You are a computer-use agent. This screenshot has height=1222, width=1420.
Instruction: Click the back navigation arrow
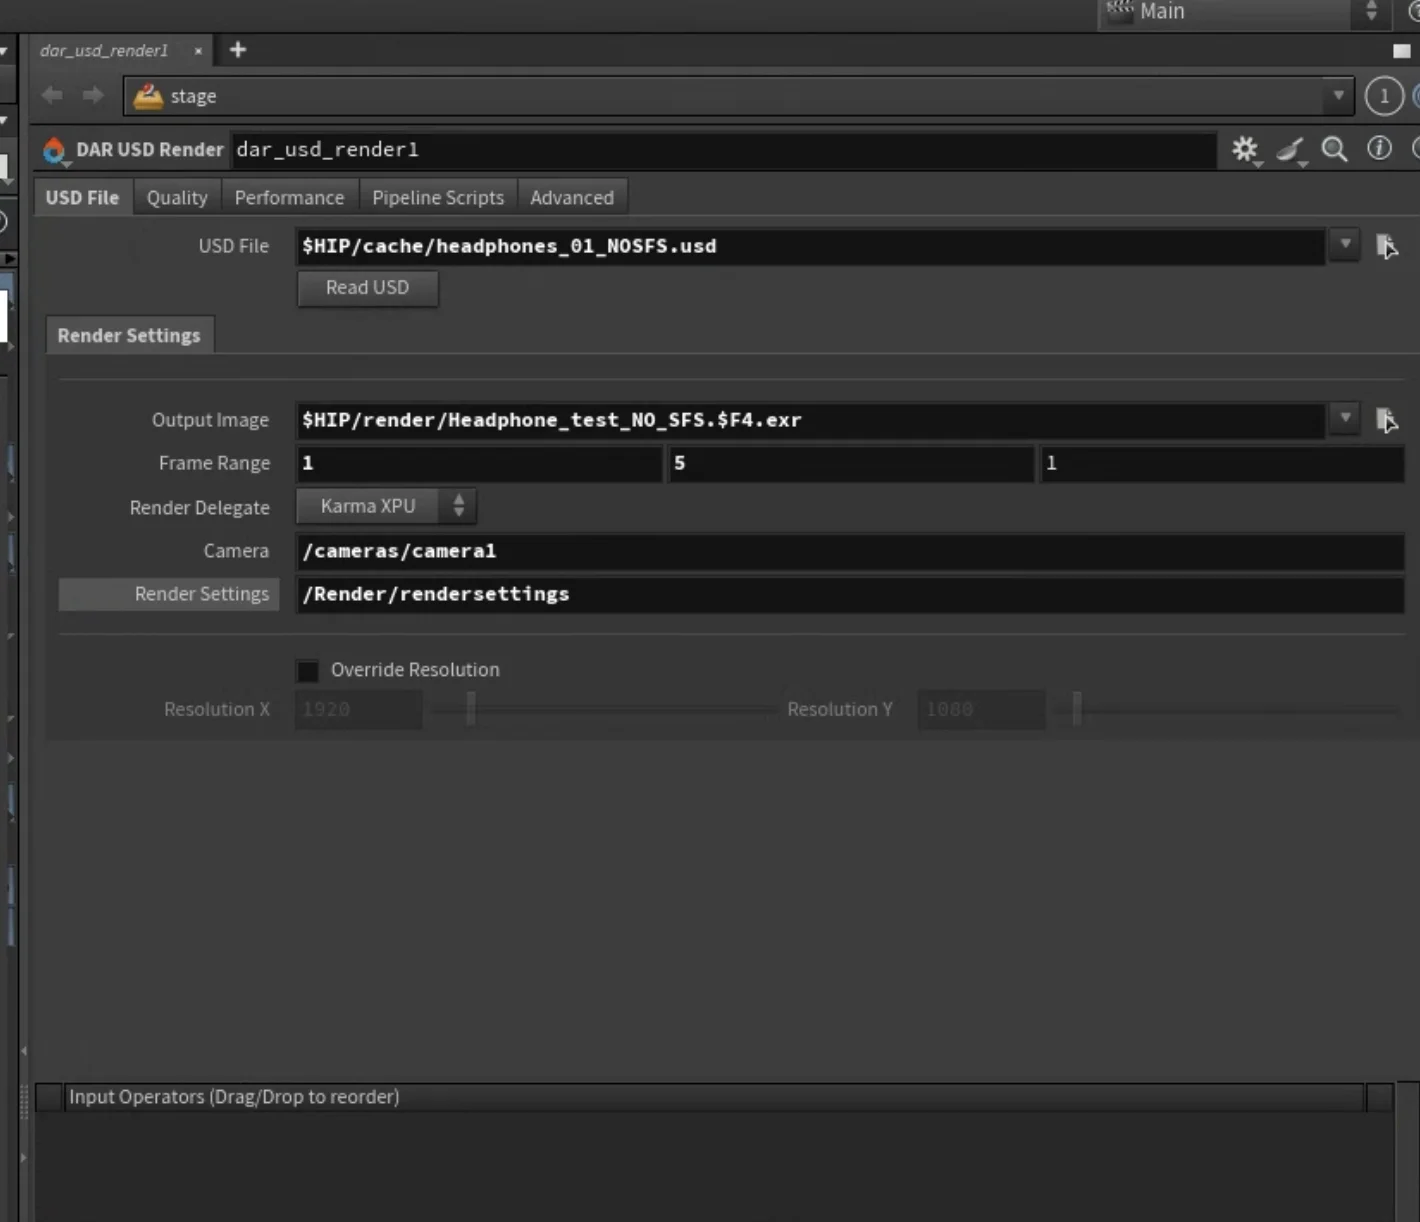tap(51, 95)
